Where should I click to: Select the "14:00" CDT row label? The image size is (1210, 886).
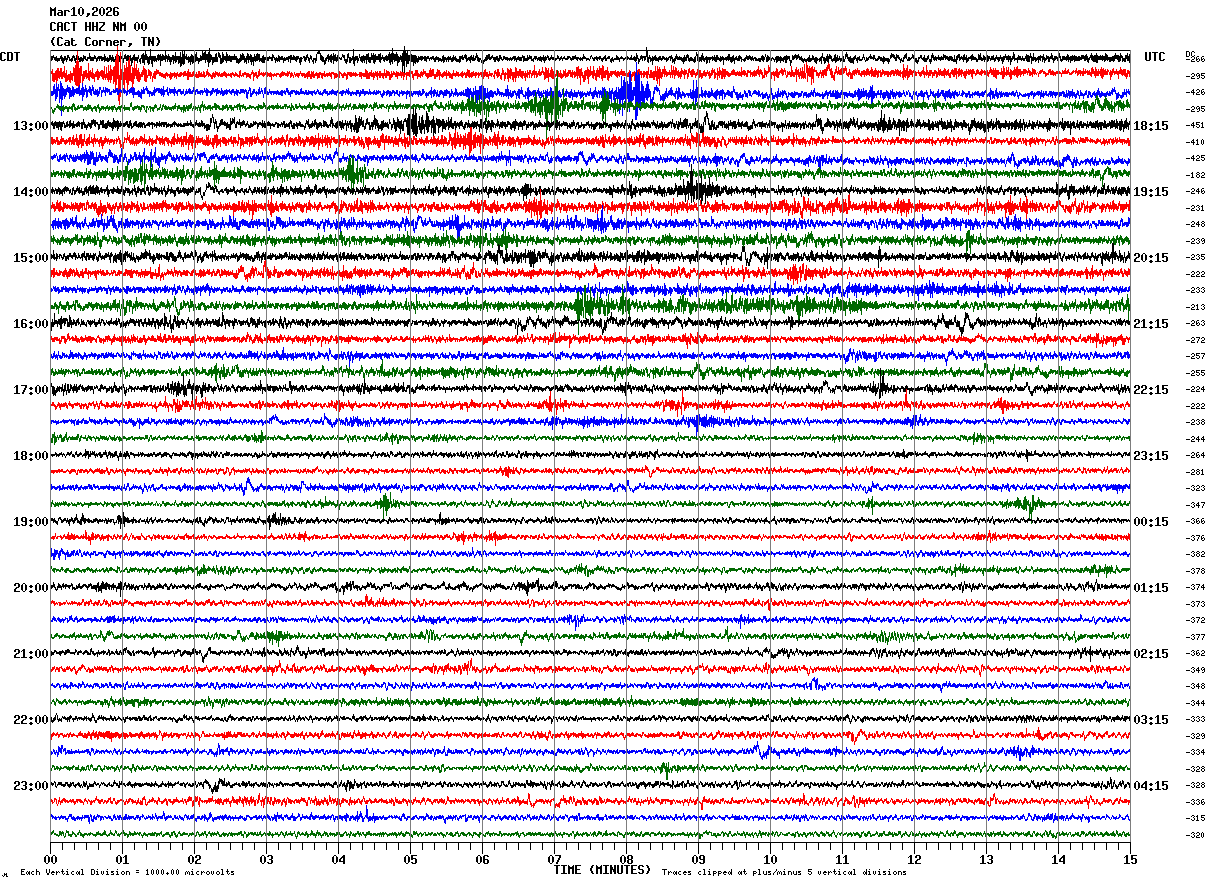31,192
